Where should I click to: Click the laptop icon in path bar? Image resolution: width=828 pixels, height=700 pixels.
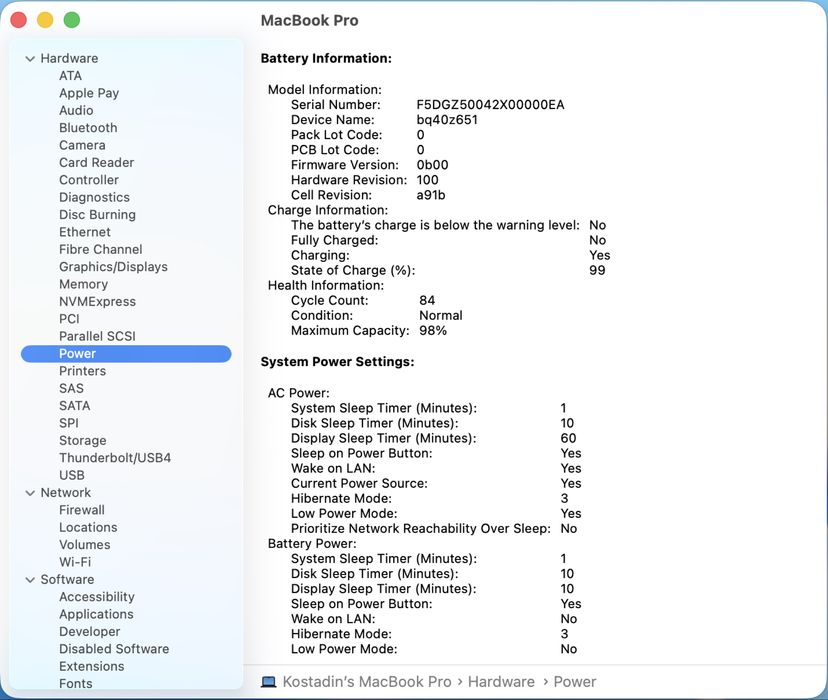(269, 682)
